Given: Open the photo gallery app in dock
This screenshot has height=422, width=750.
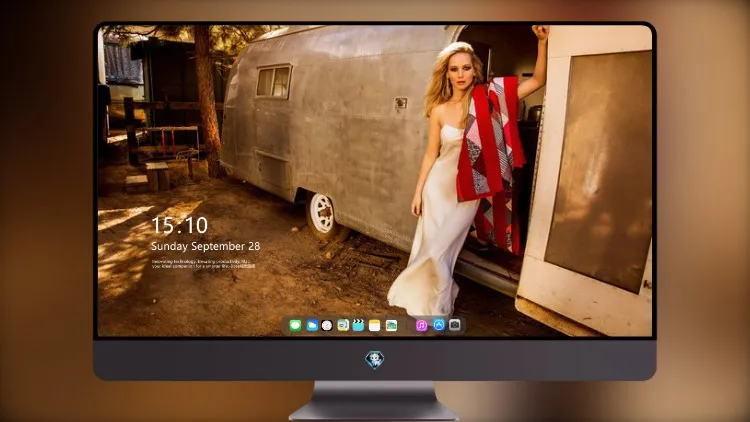Looking at the screenshot, I should (391, 325).
